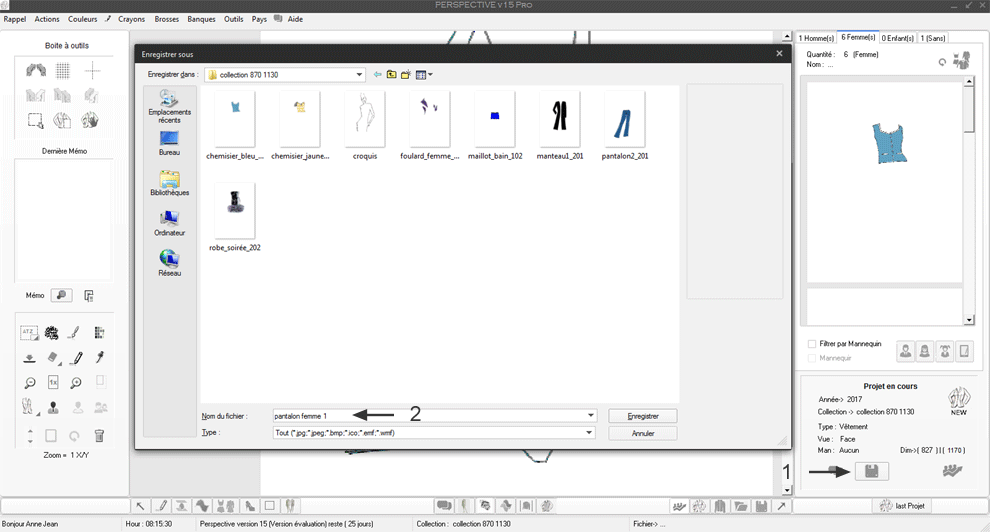Screen dimensions: 990x532
Task: Click the Nom du fichier text field
Action: pos(428,415)
